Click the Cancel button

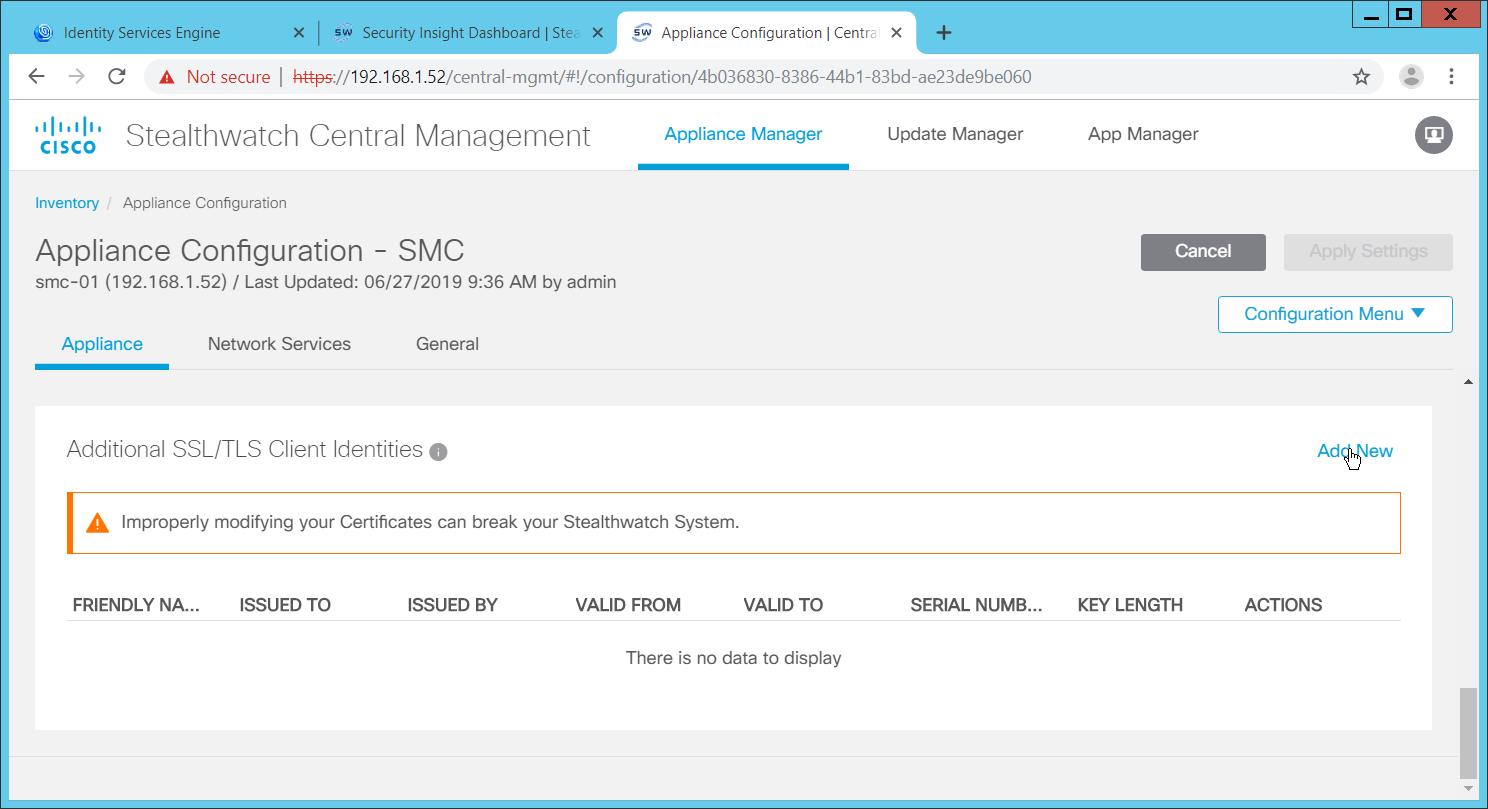pos(1203,252)
